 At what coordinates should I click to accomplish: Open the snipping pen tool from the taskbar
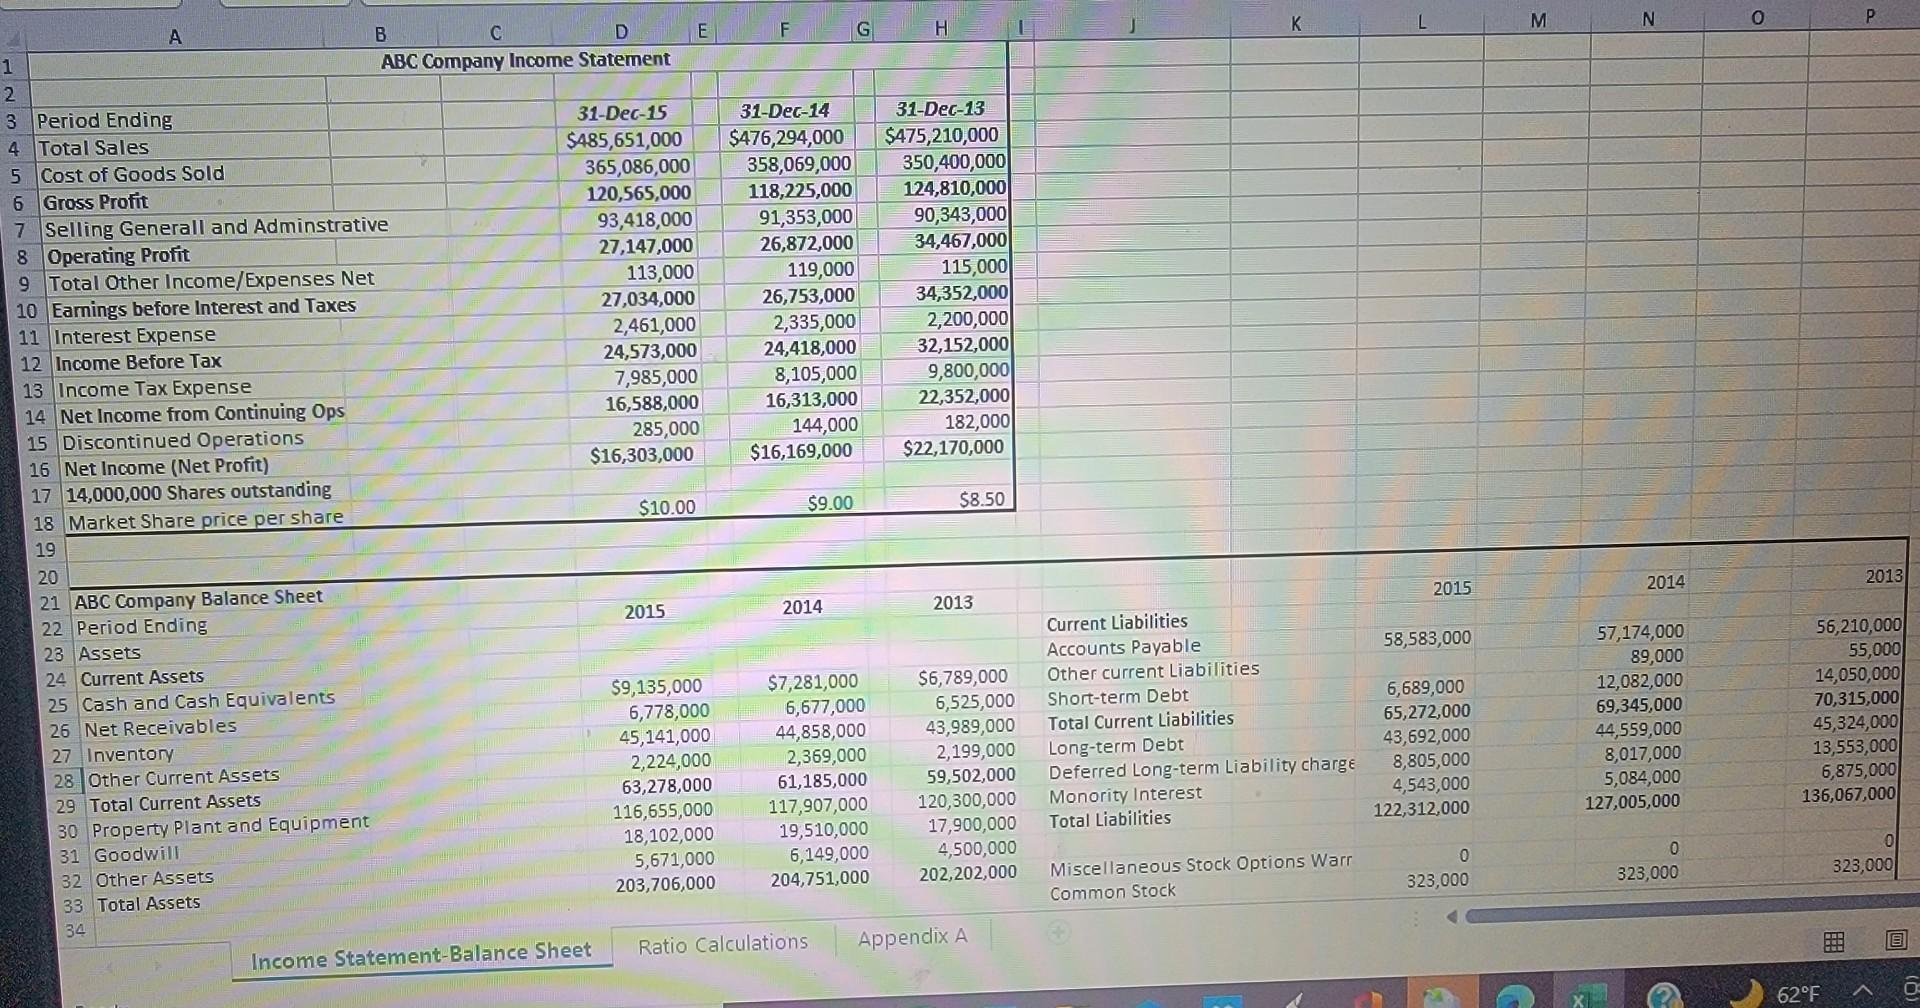coord(1294,998)
